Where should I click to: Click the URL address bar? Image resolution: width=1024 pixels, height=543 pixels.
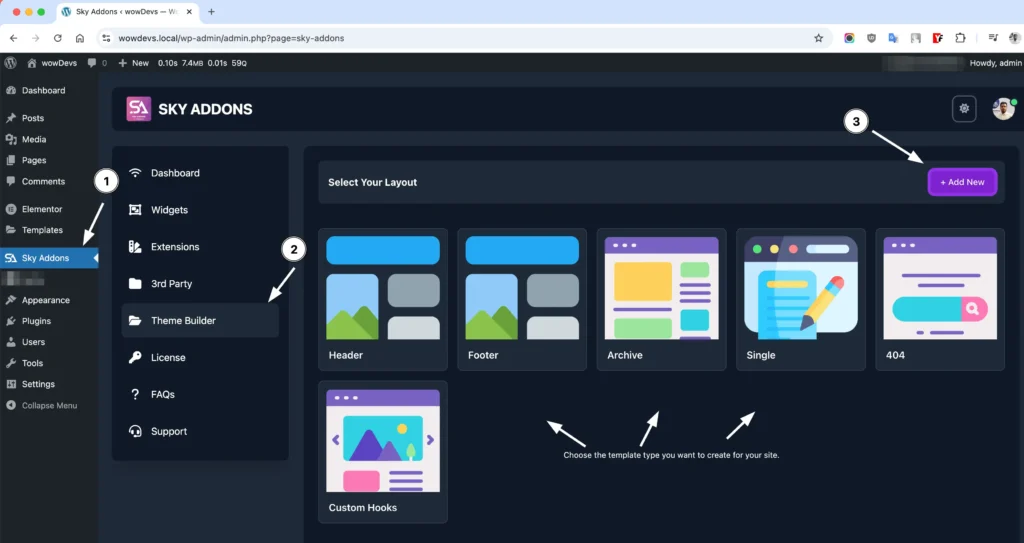point(464,38)
